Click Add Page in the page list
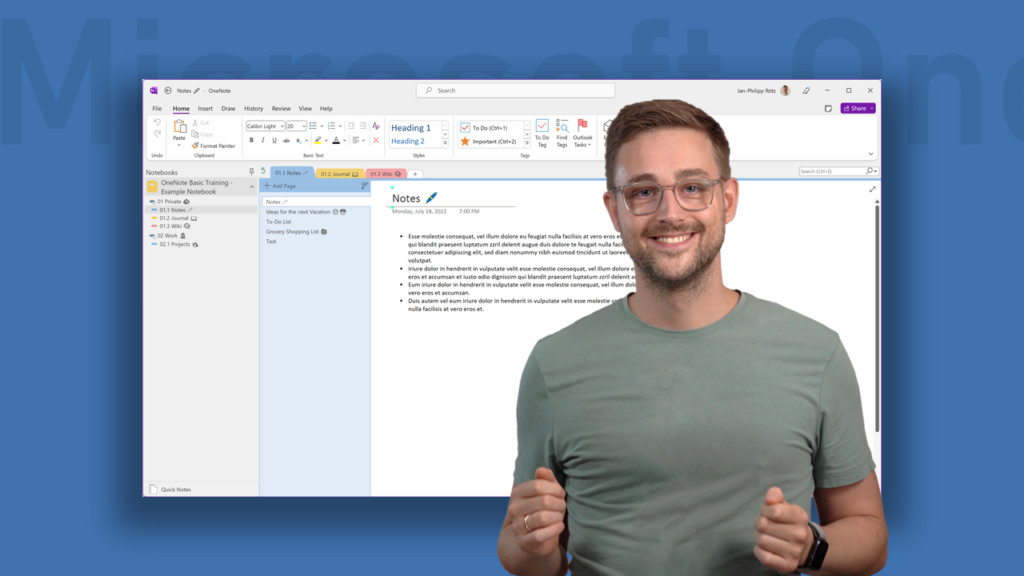Screen dimensions: 1024x576 click(280, 186)
